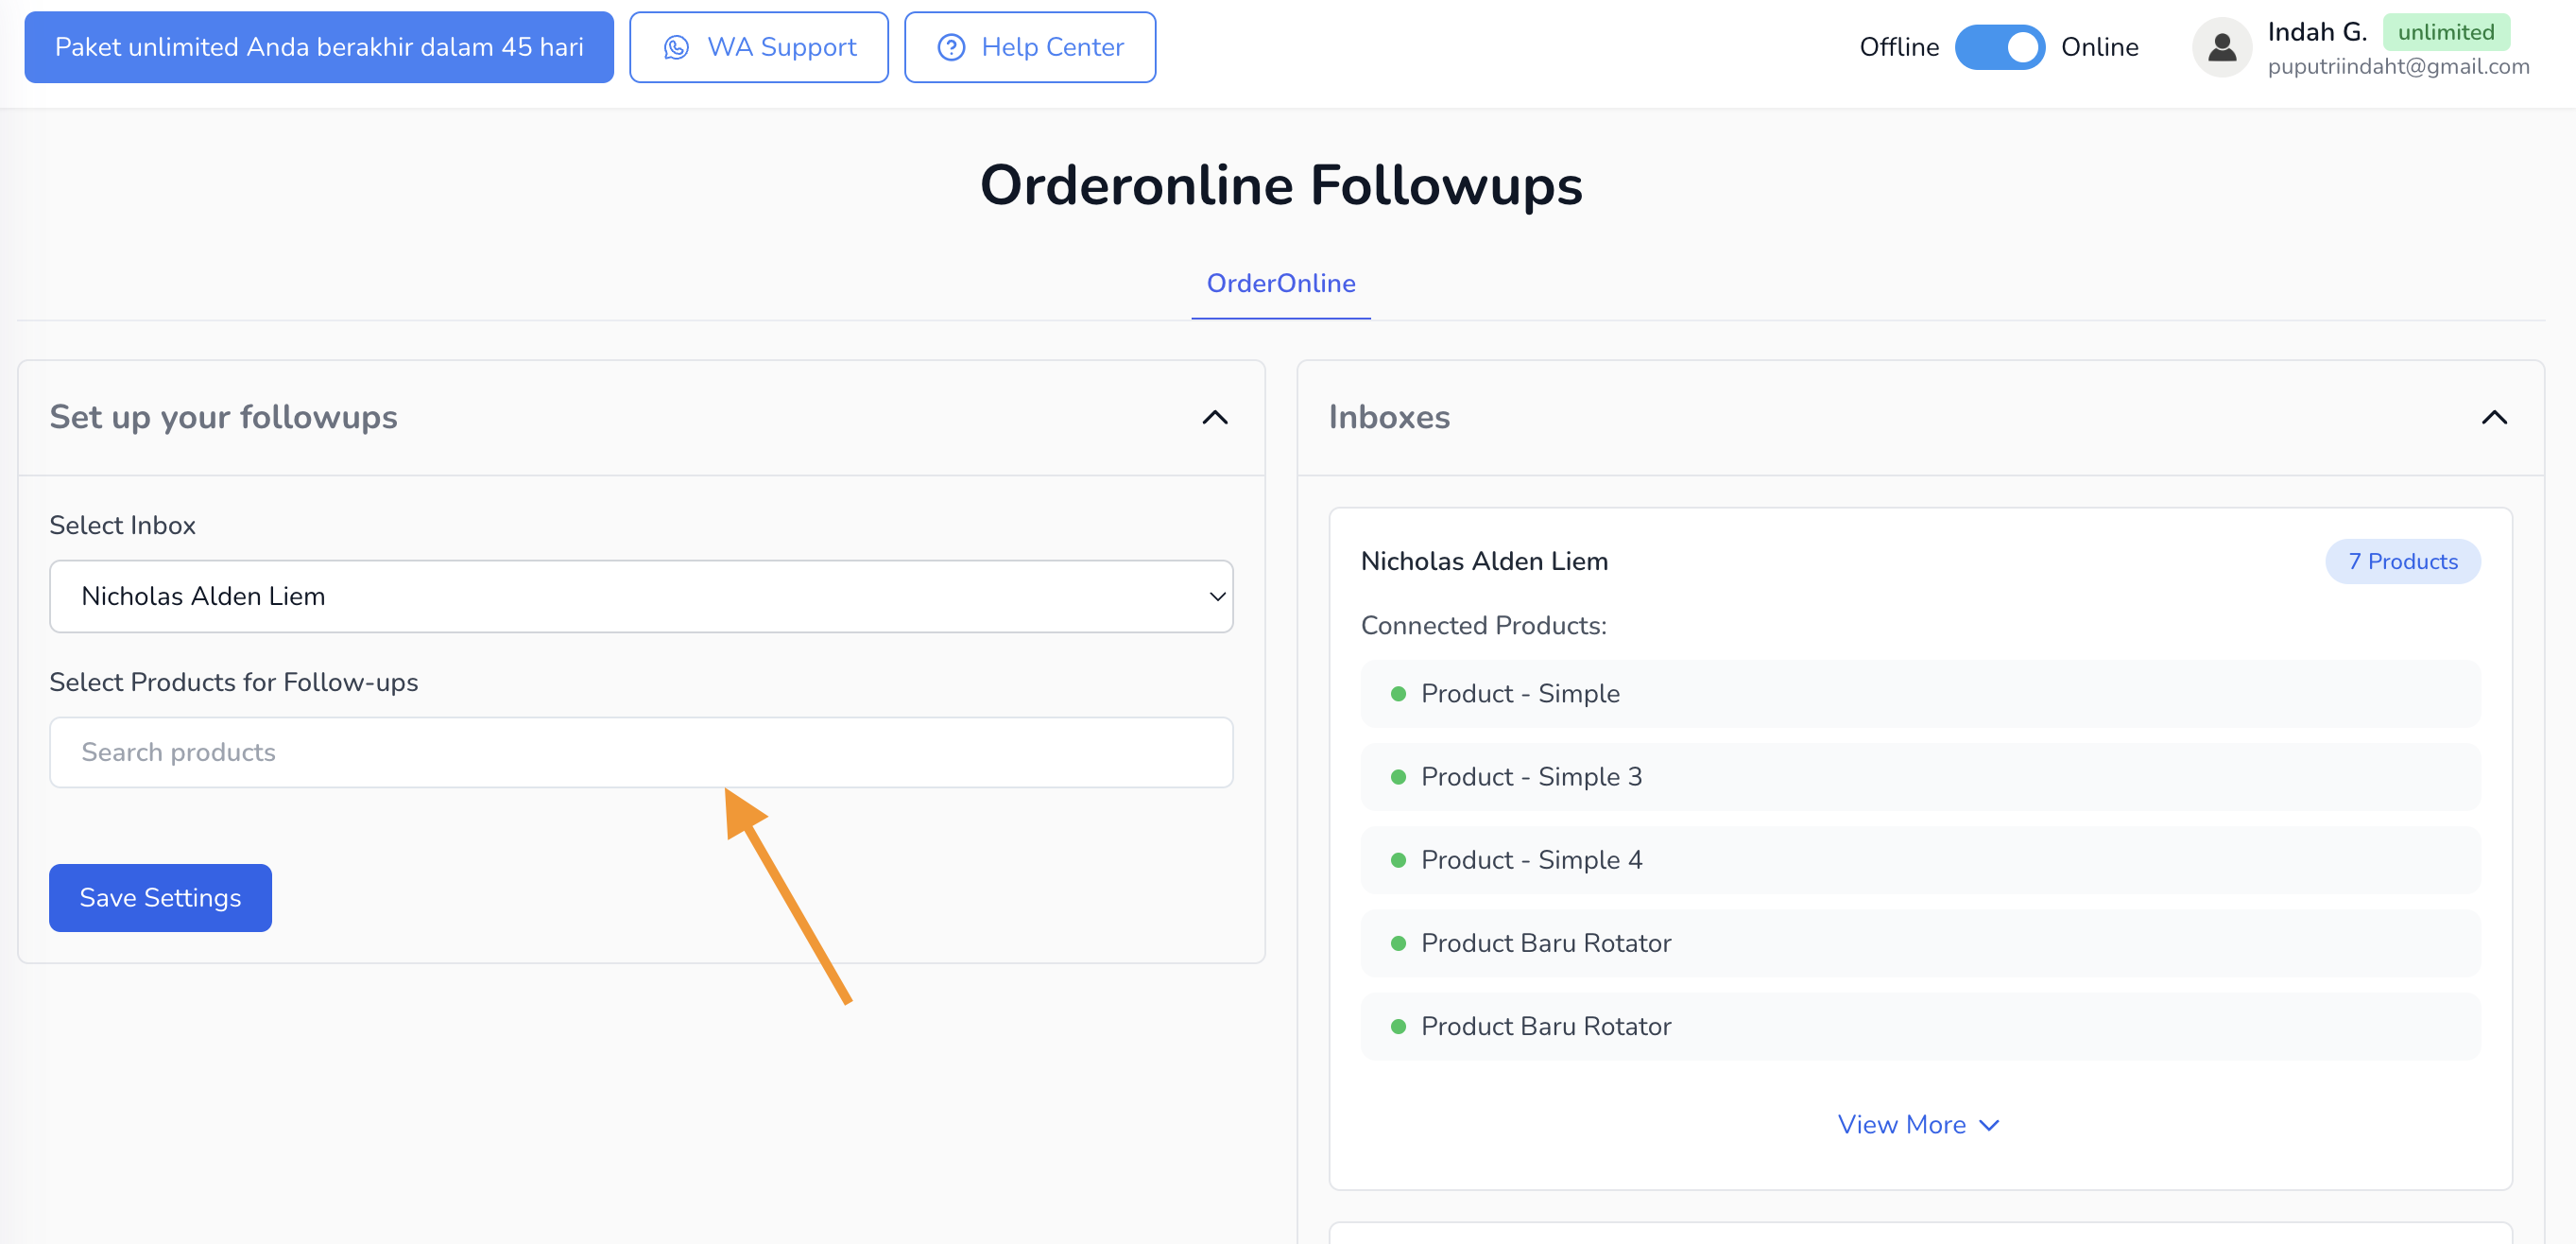The width and height of the screenshot is (2576, 1244).
Task: Click the 7 Products badge
Action: pos(2402,562)
